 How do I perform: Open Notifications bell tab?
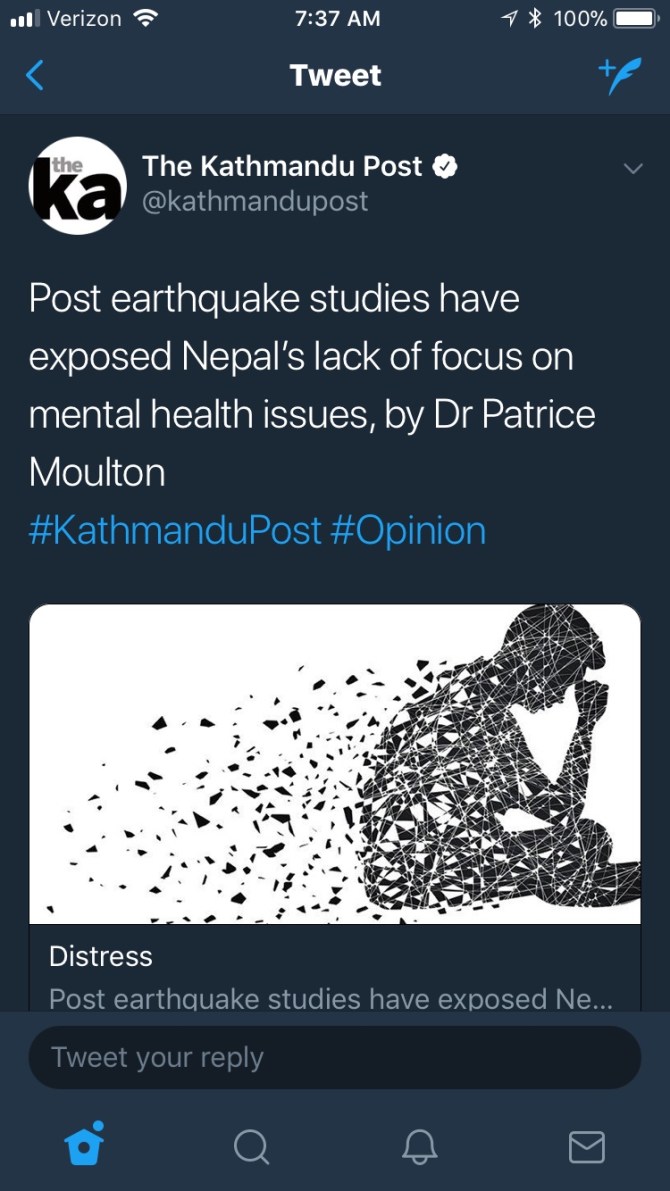coord(420,1146)
